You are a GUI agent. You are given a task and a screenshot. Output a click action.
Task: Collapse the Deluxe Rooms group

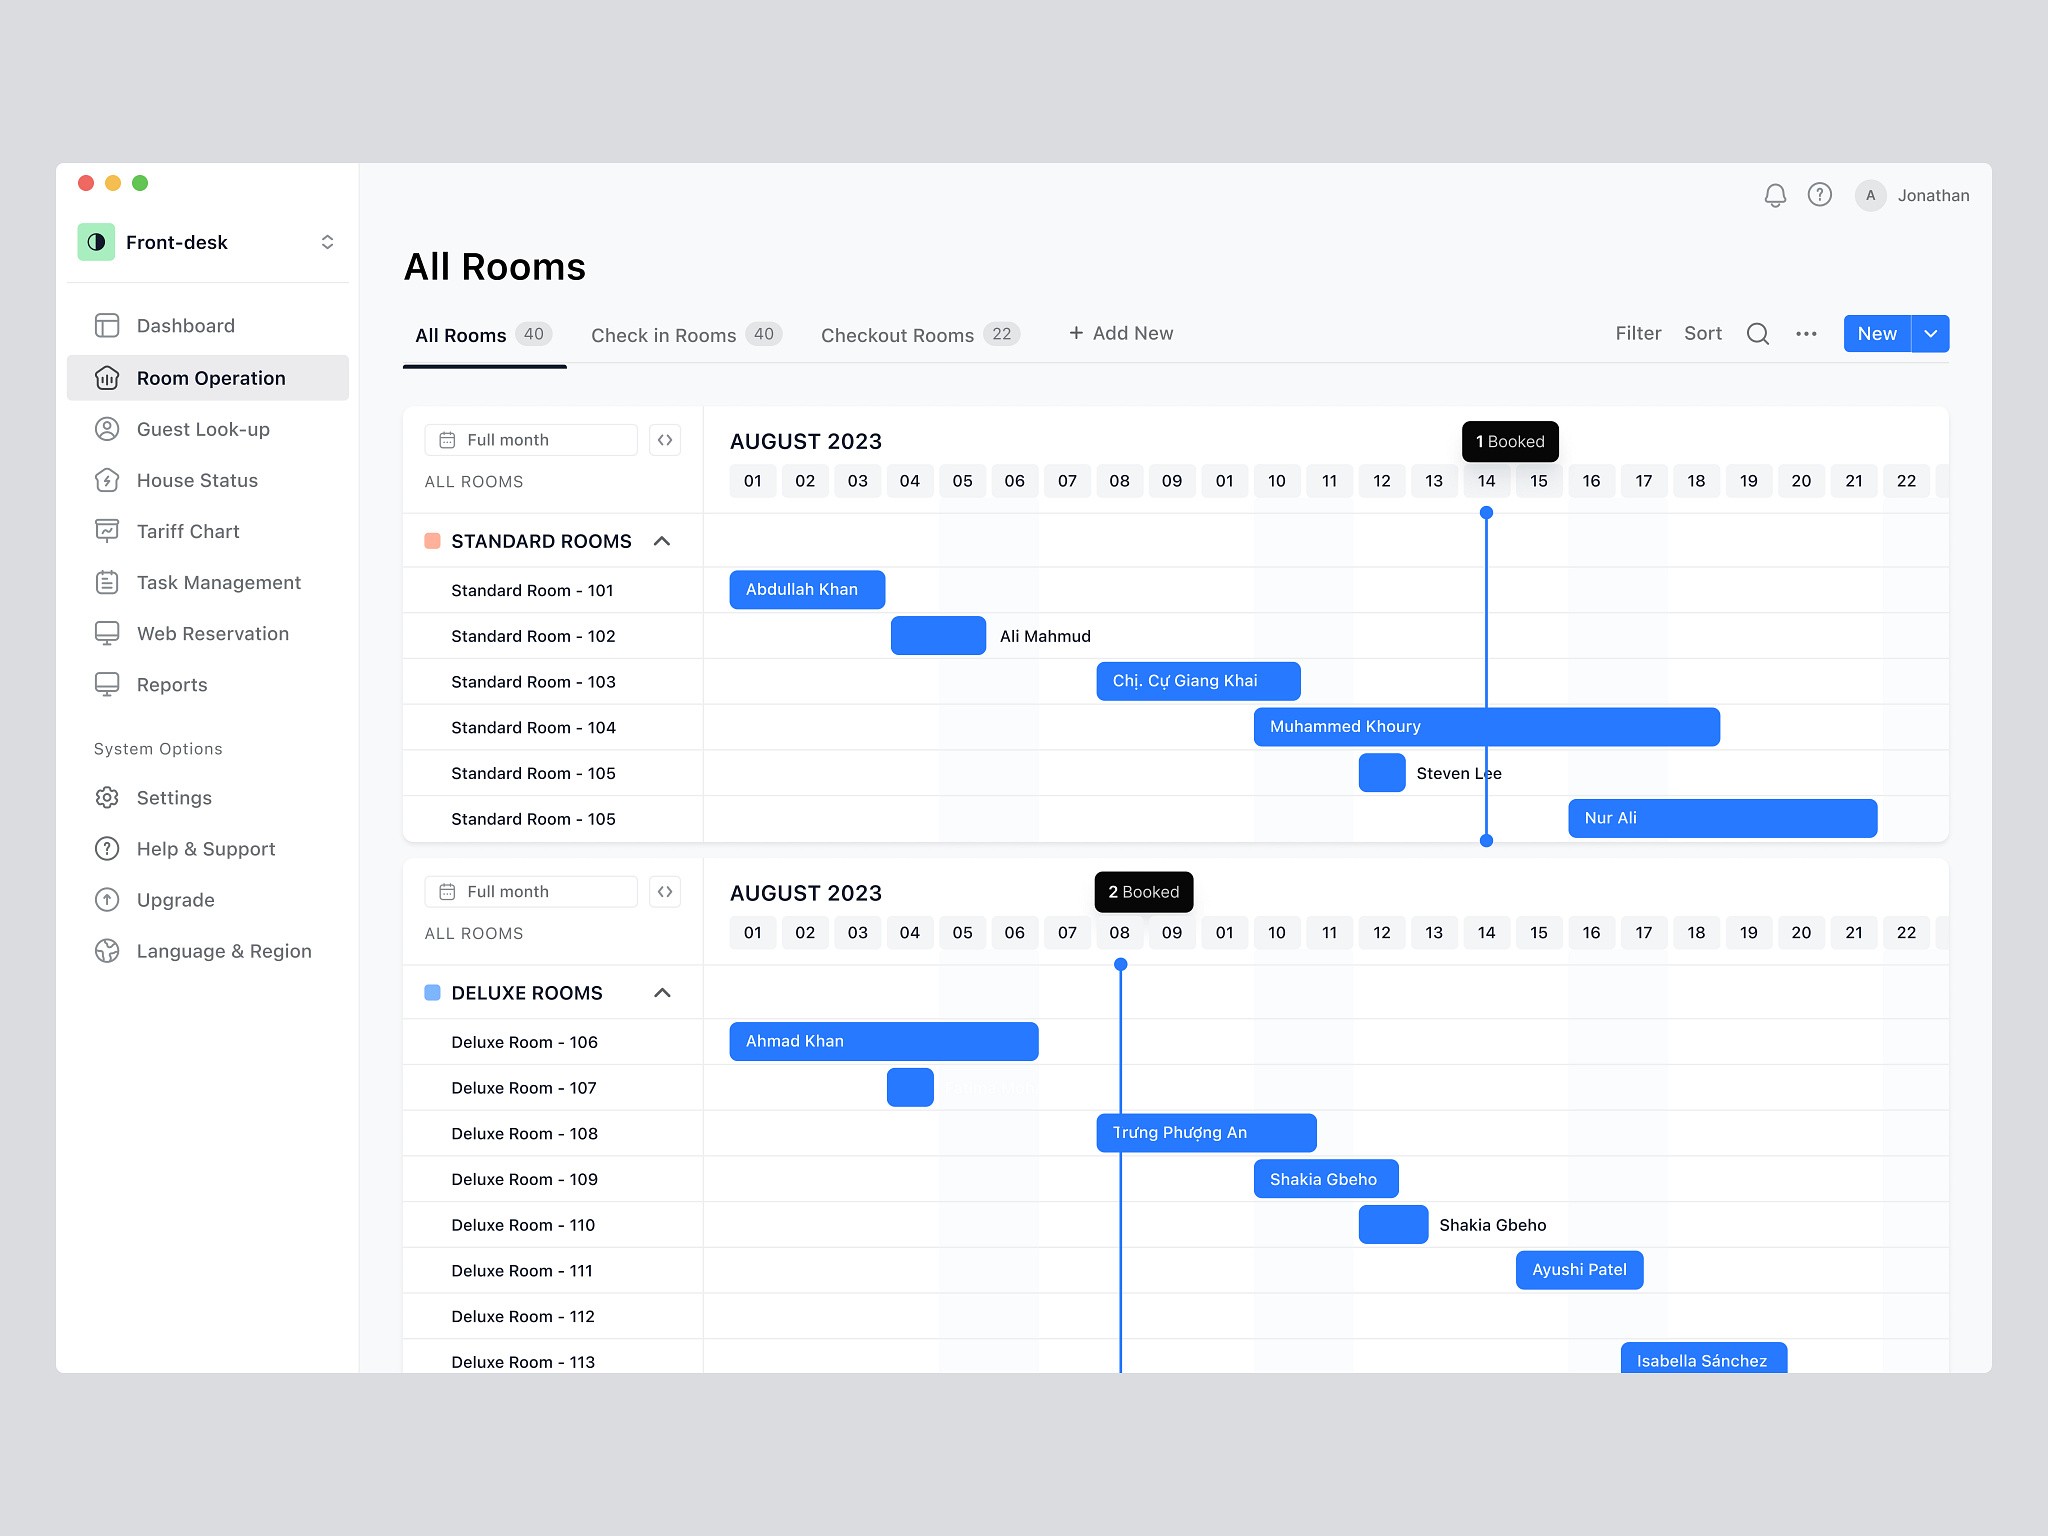pos(662,993)
